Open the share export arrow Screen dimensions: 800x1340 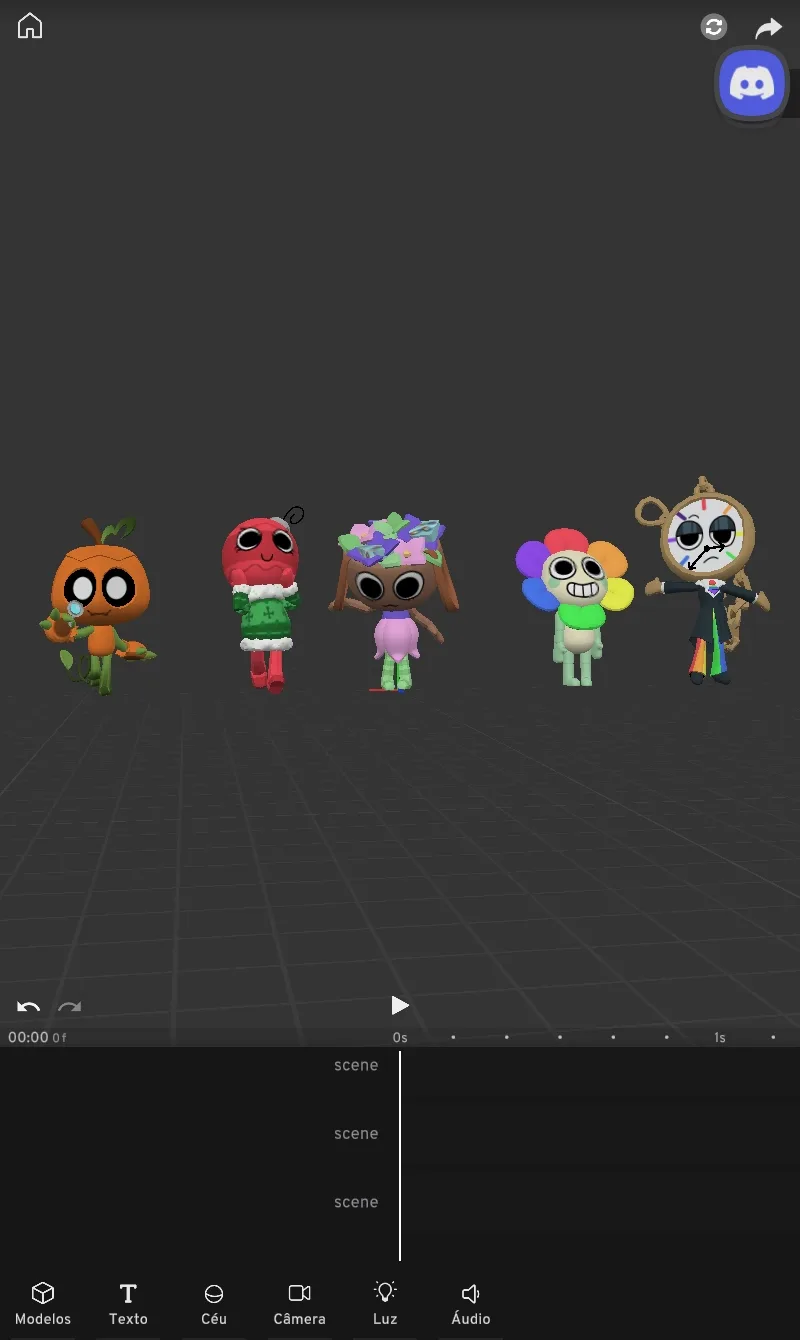[768, 28]
